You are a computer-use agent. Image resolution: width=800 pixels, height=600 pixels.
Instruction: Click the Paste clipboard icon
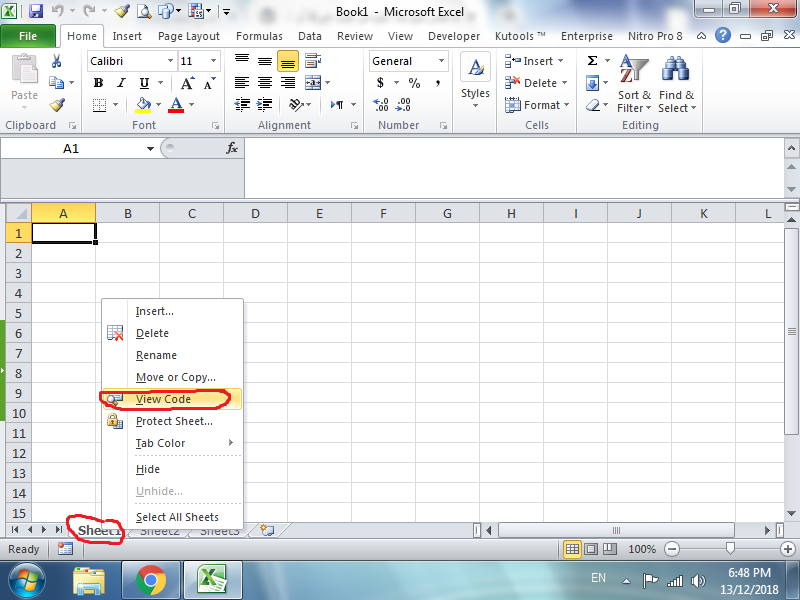coord(24,69)
